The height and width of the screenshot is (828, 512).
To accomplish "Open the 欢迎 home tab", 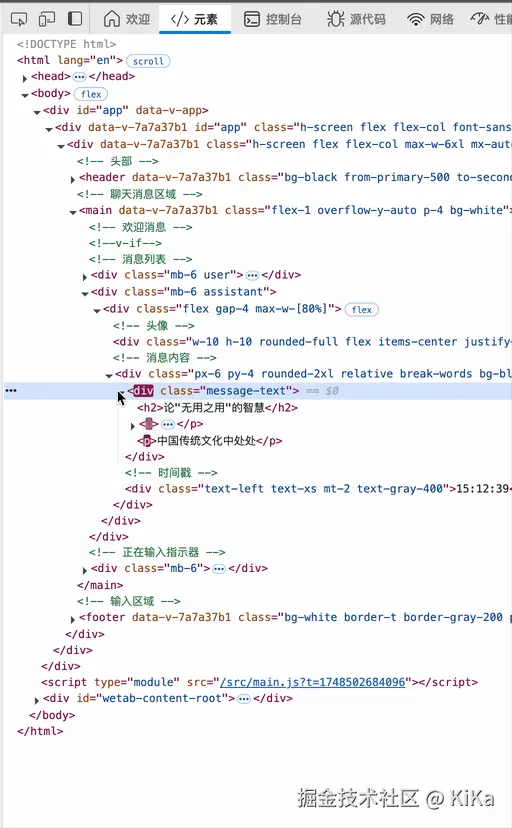I will pos(127,19).
